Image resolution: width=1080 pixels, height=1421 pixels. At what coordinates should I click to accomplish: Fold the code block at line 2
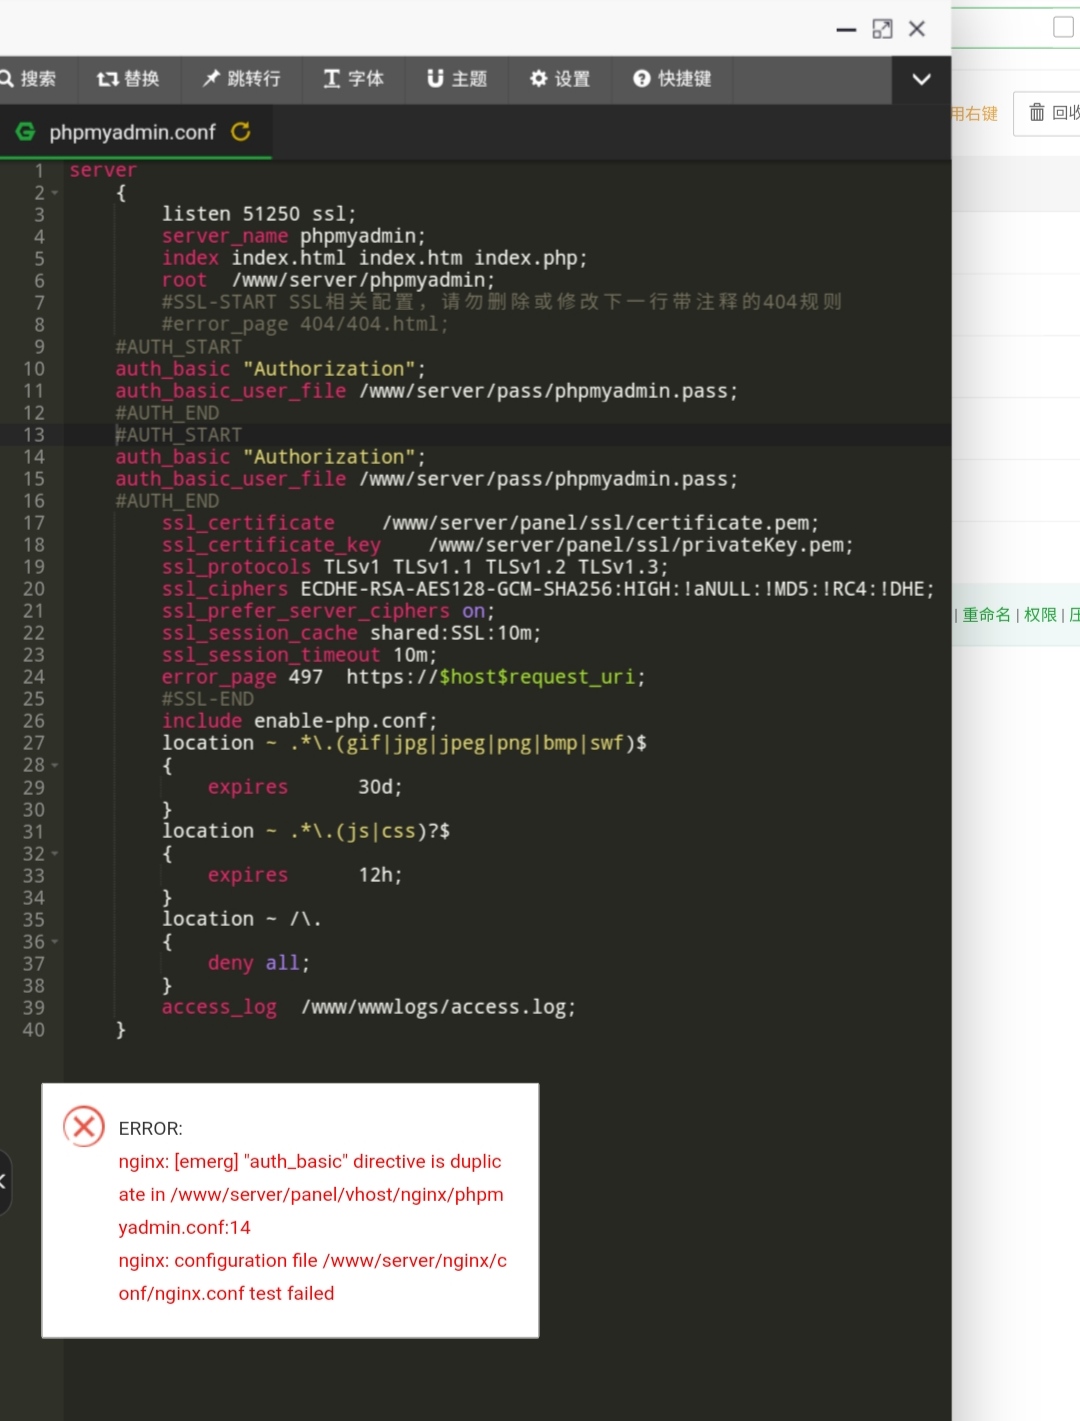tap(54, 193)
